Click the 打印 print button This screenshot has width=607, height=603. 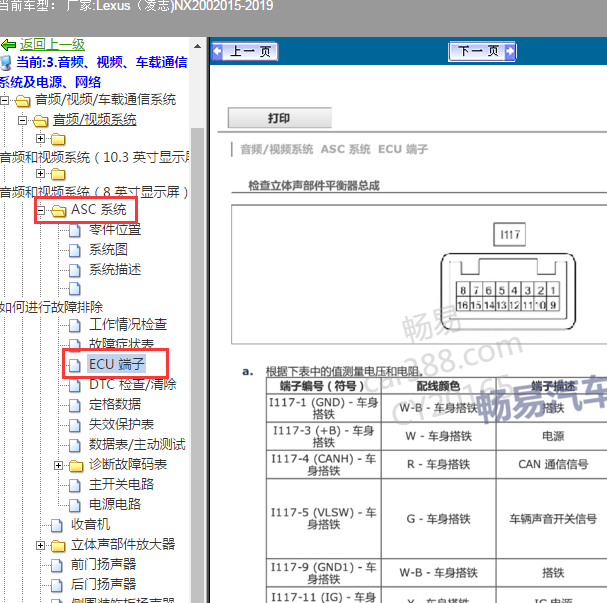point(279,118)
